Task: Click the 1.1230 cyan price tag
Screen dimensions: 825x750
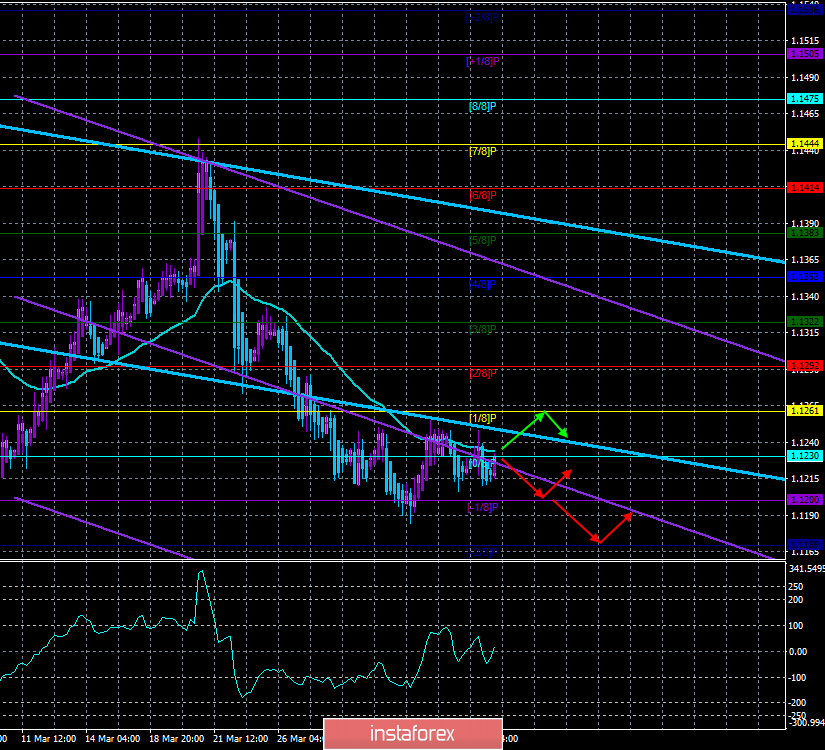Action: (804, 456)
